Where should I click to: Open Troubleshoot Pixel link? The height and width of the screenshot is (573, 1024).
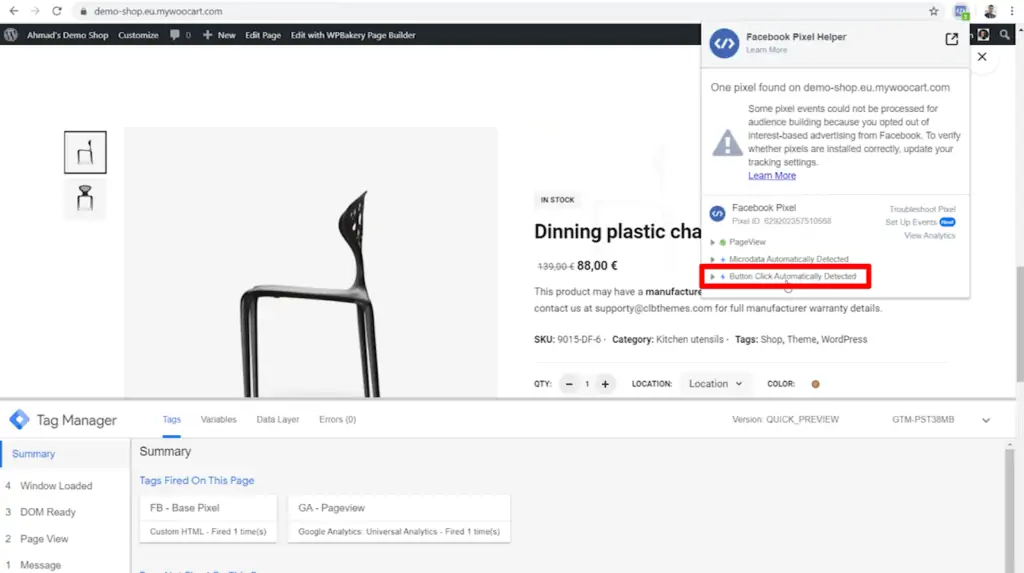pos(922,209)
